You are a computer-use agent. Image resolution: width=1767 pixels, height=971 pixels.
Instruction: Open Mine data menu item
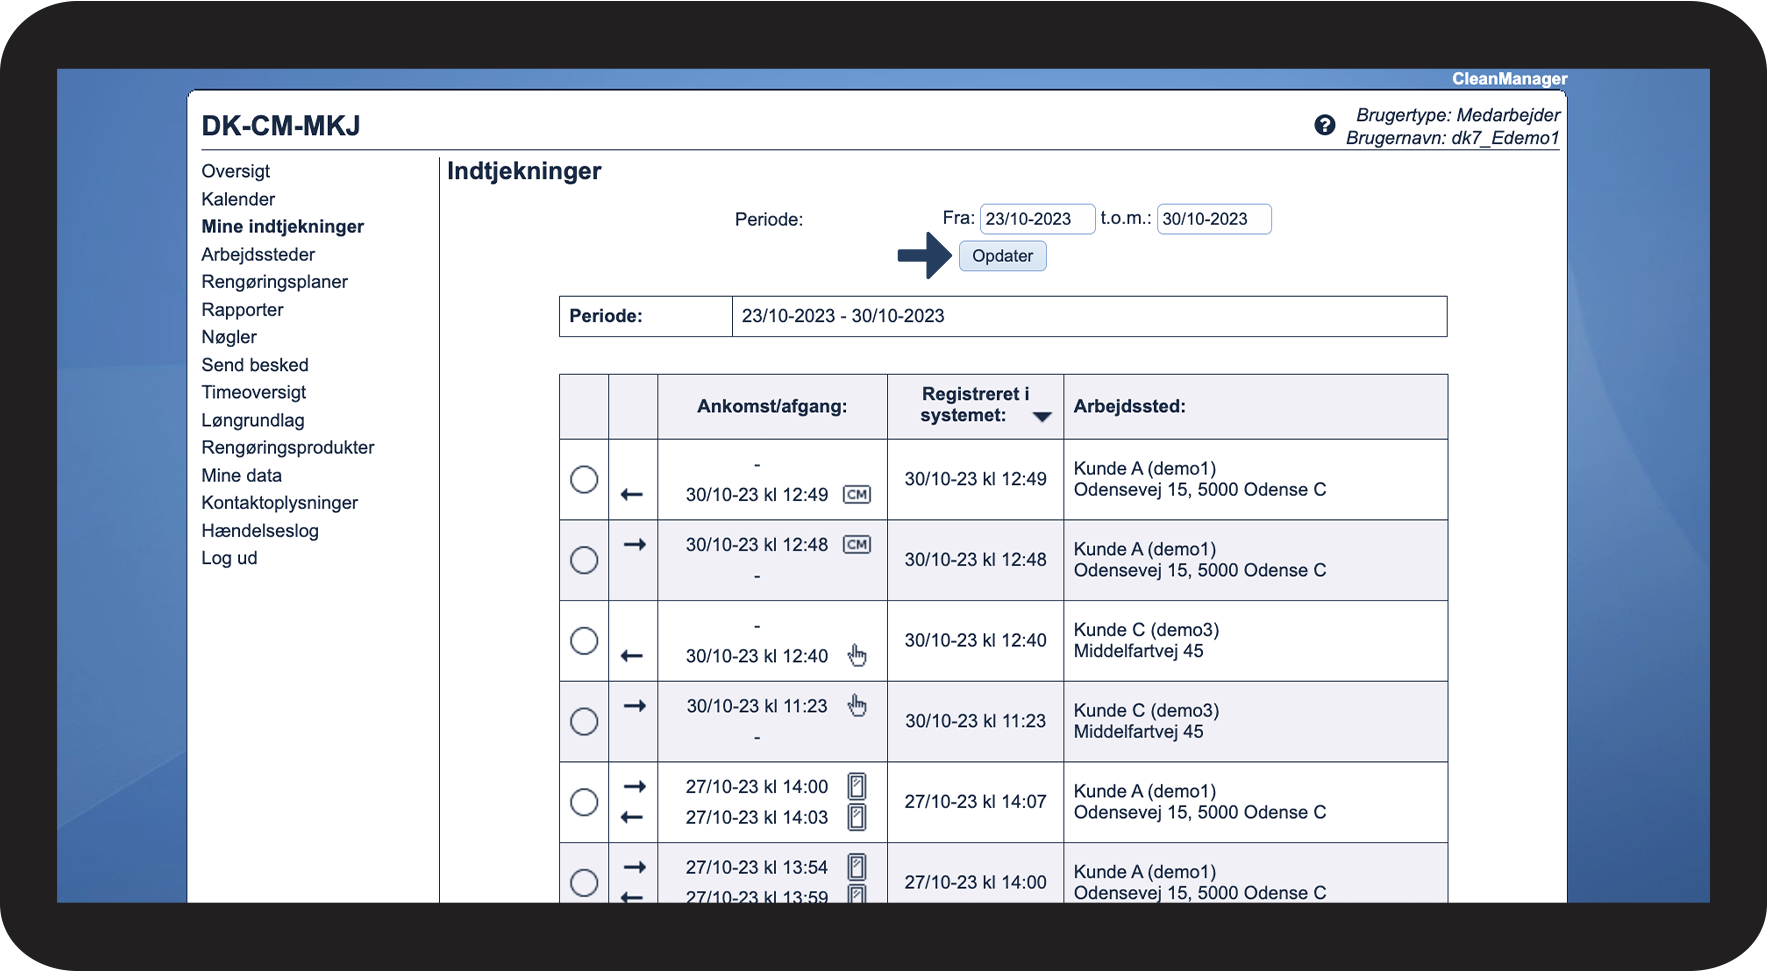[242, 475]
